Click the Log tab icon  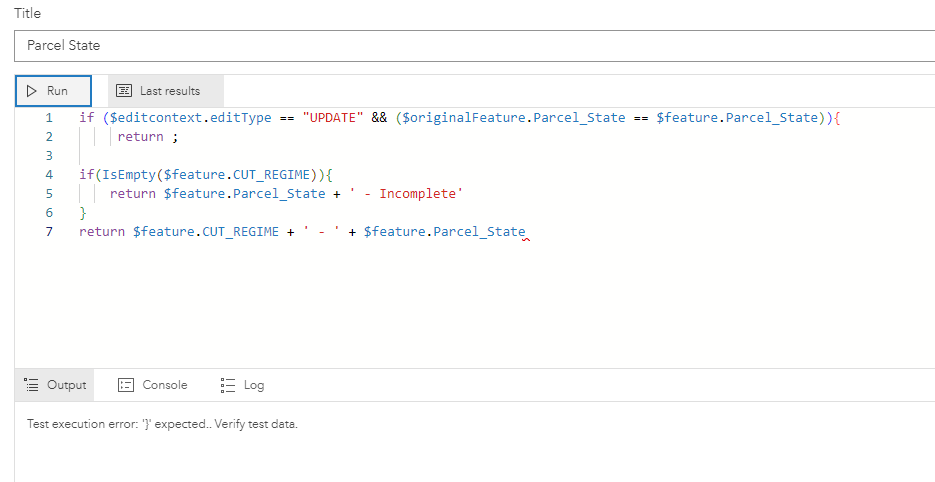pyautogui.click(x=227, y=385)
